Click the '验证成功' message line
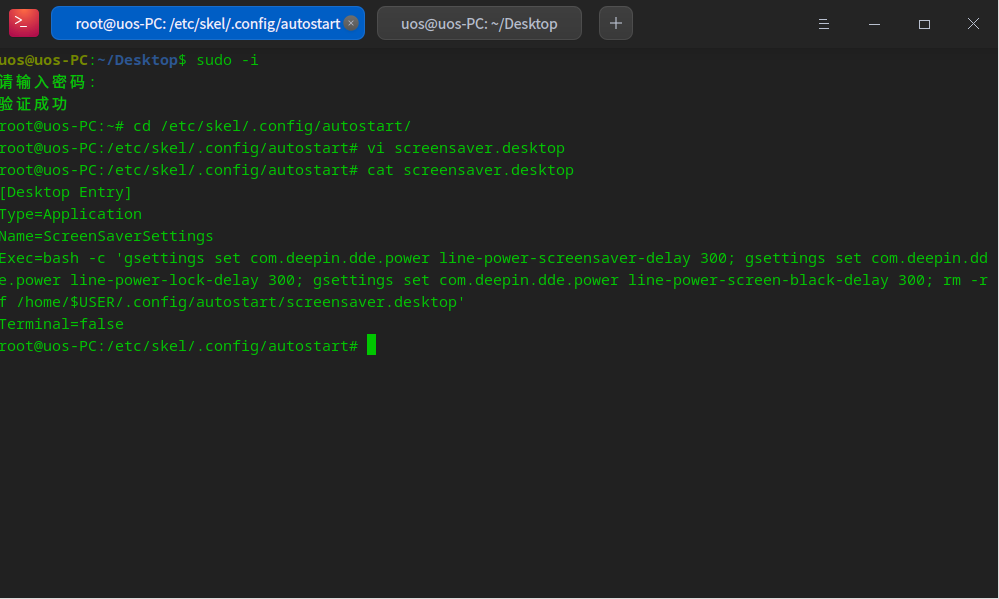Viewport: 999px width, 599px height. [x=34, y=104]
